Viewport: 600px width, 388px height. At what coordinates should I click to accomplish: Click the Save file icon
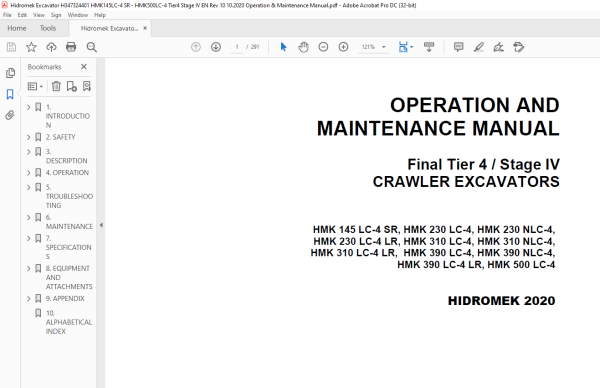pos(11,47)
